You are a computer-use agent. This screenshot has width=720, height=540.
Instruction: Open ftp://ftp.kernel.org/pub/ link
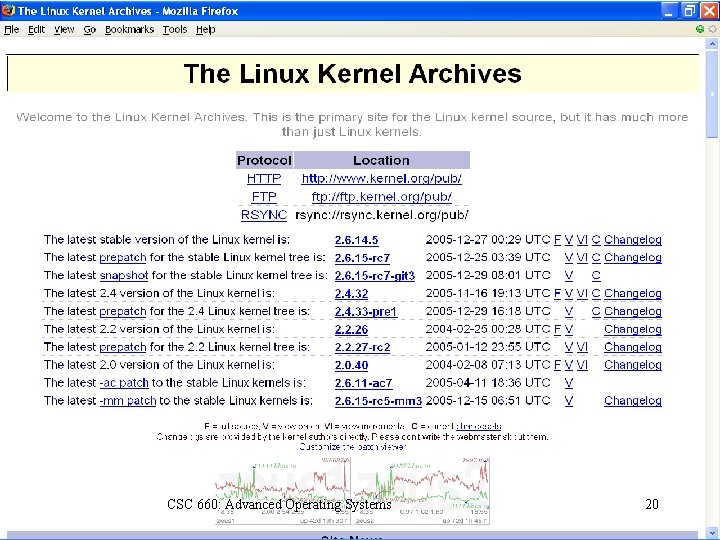pos(382,197)
